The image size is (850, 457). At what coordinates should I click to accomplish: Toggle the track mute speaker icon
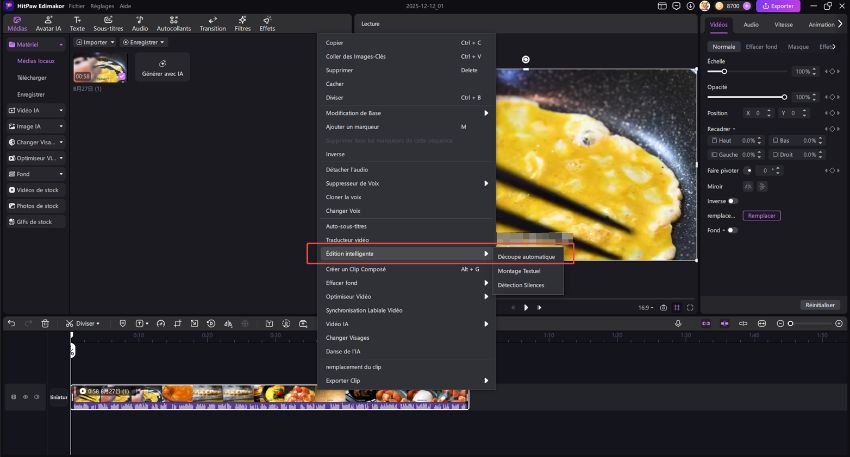tap(37, 397)
